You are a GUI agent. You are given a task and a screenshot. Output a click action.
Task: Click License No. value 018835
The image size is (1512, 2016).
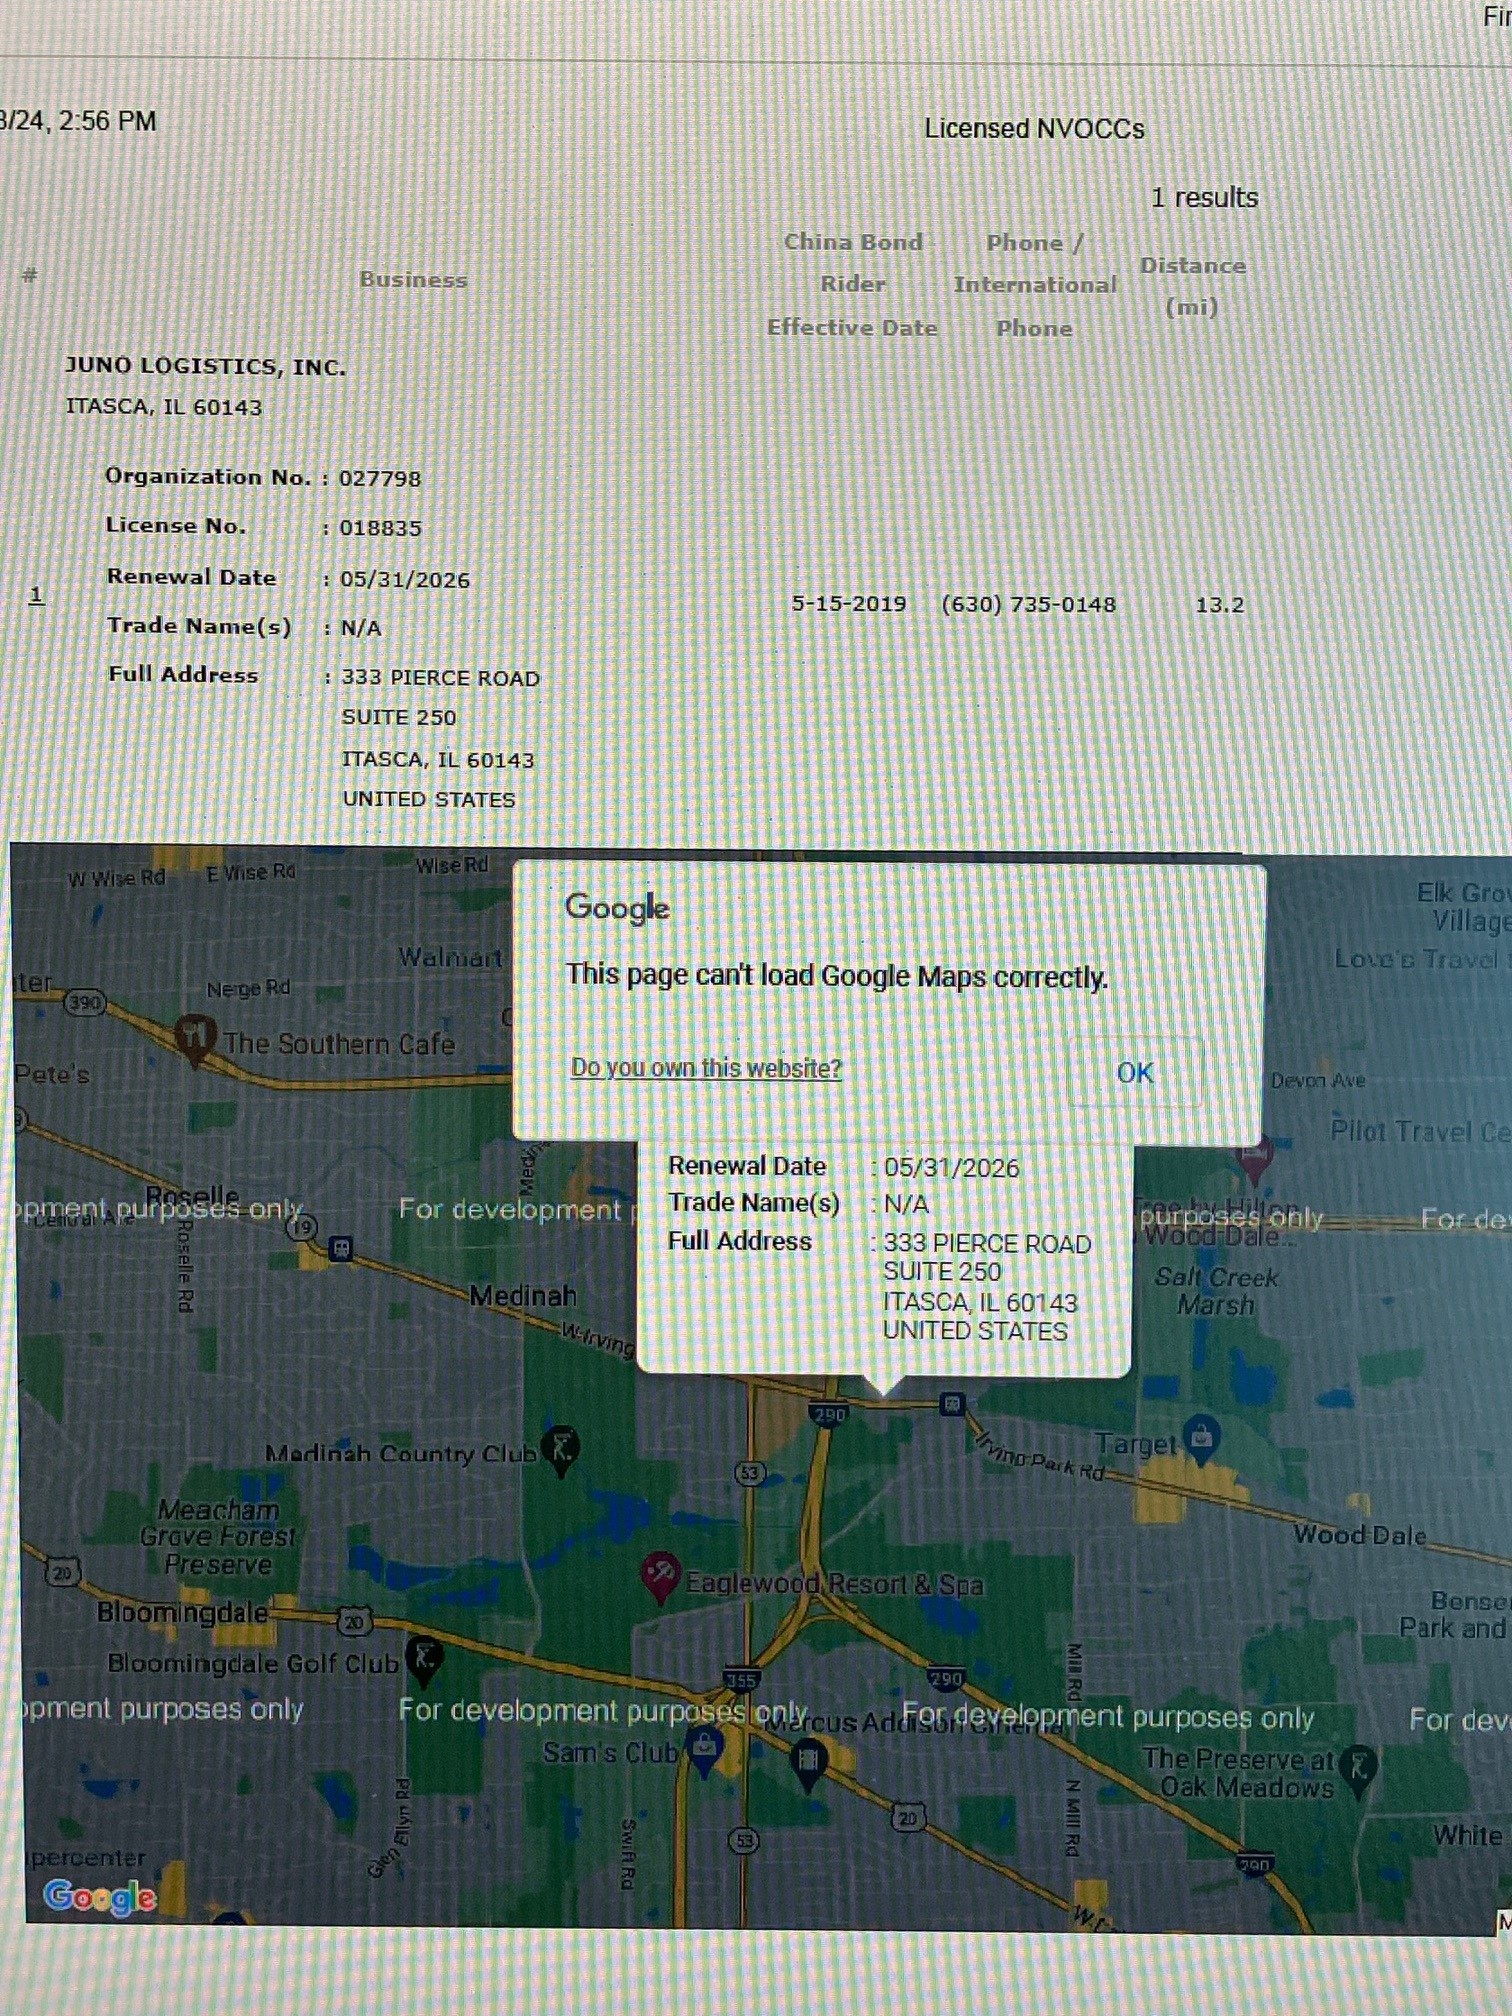click(x=380, y=528)
